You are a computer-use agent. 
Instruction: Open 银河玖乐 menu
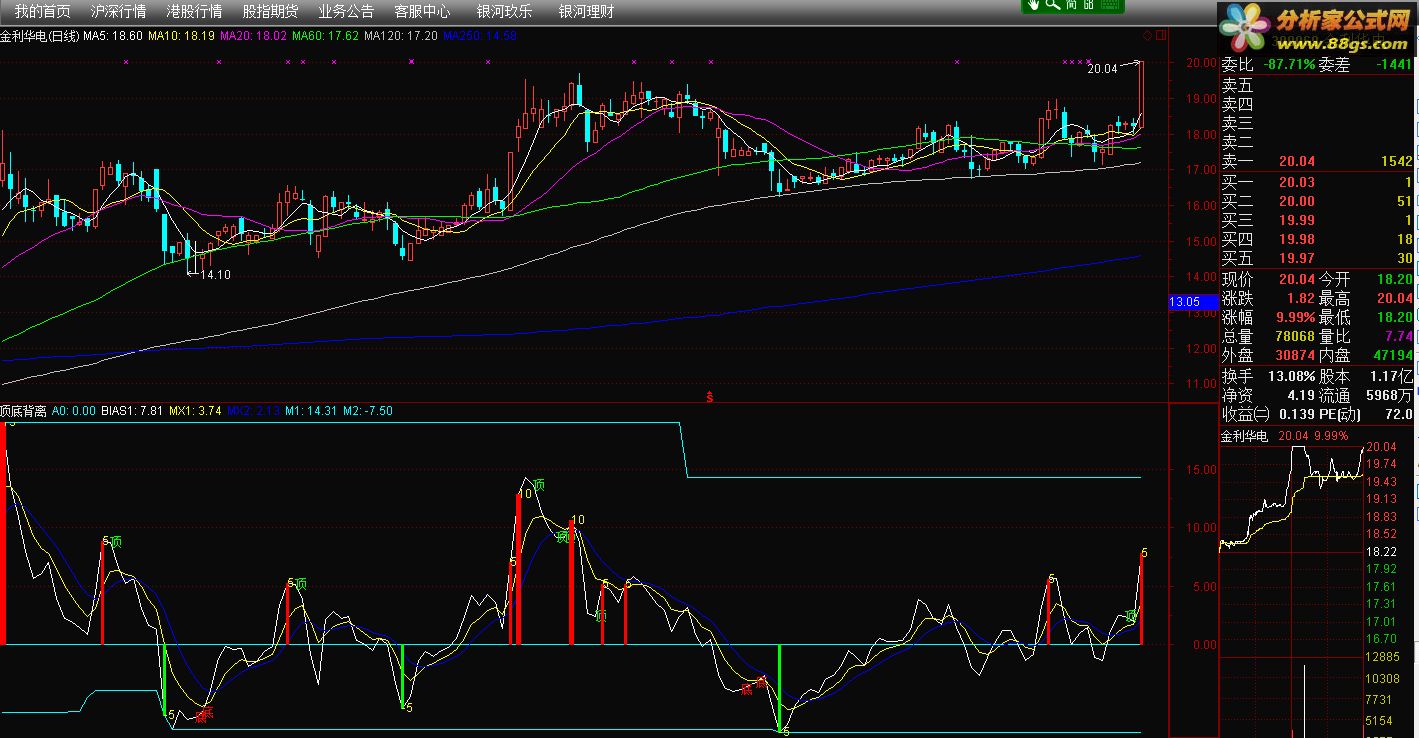(x=505, y=12)
